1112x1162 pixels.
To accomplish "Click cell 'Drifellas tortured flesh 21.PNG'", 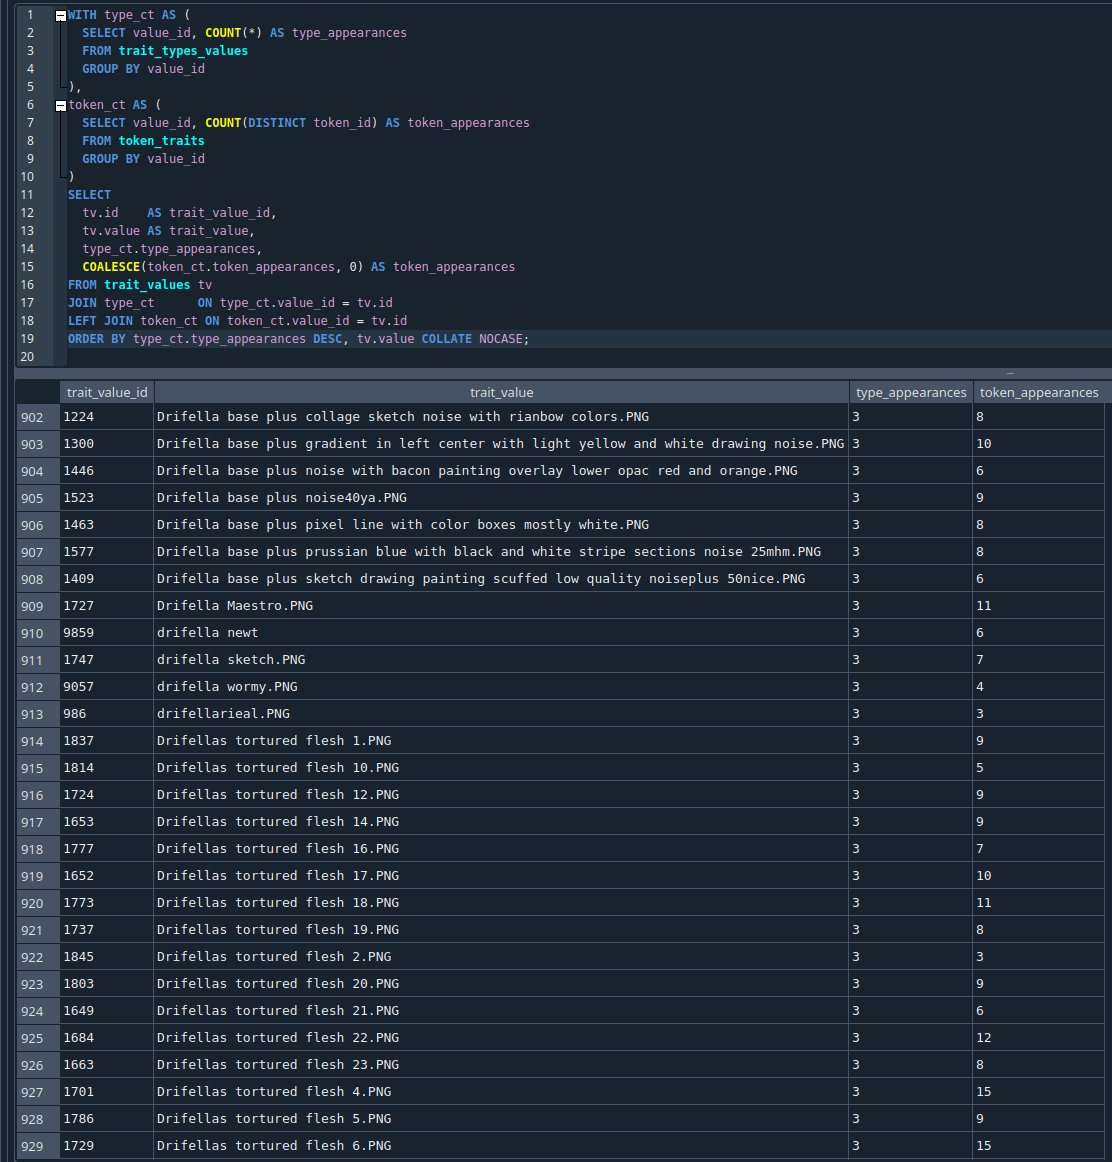I will point(501,1011).
